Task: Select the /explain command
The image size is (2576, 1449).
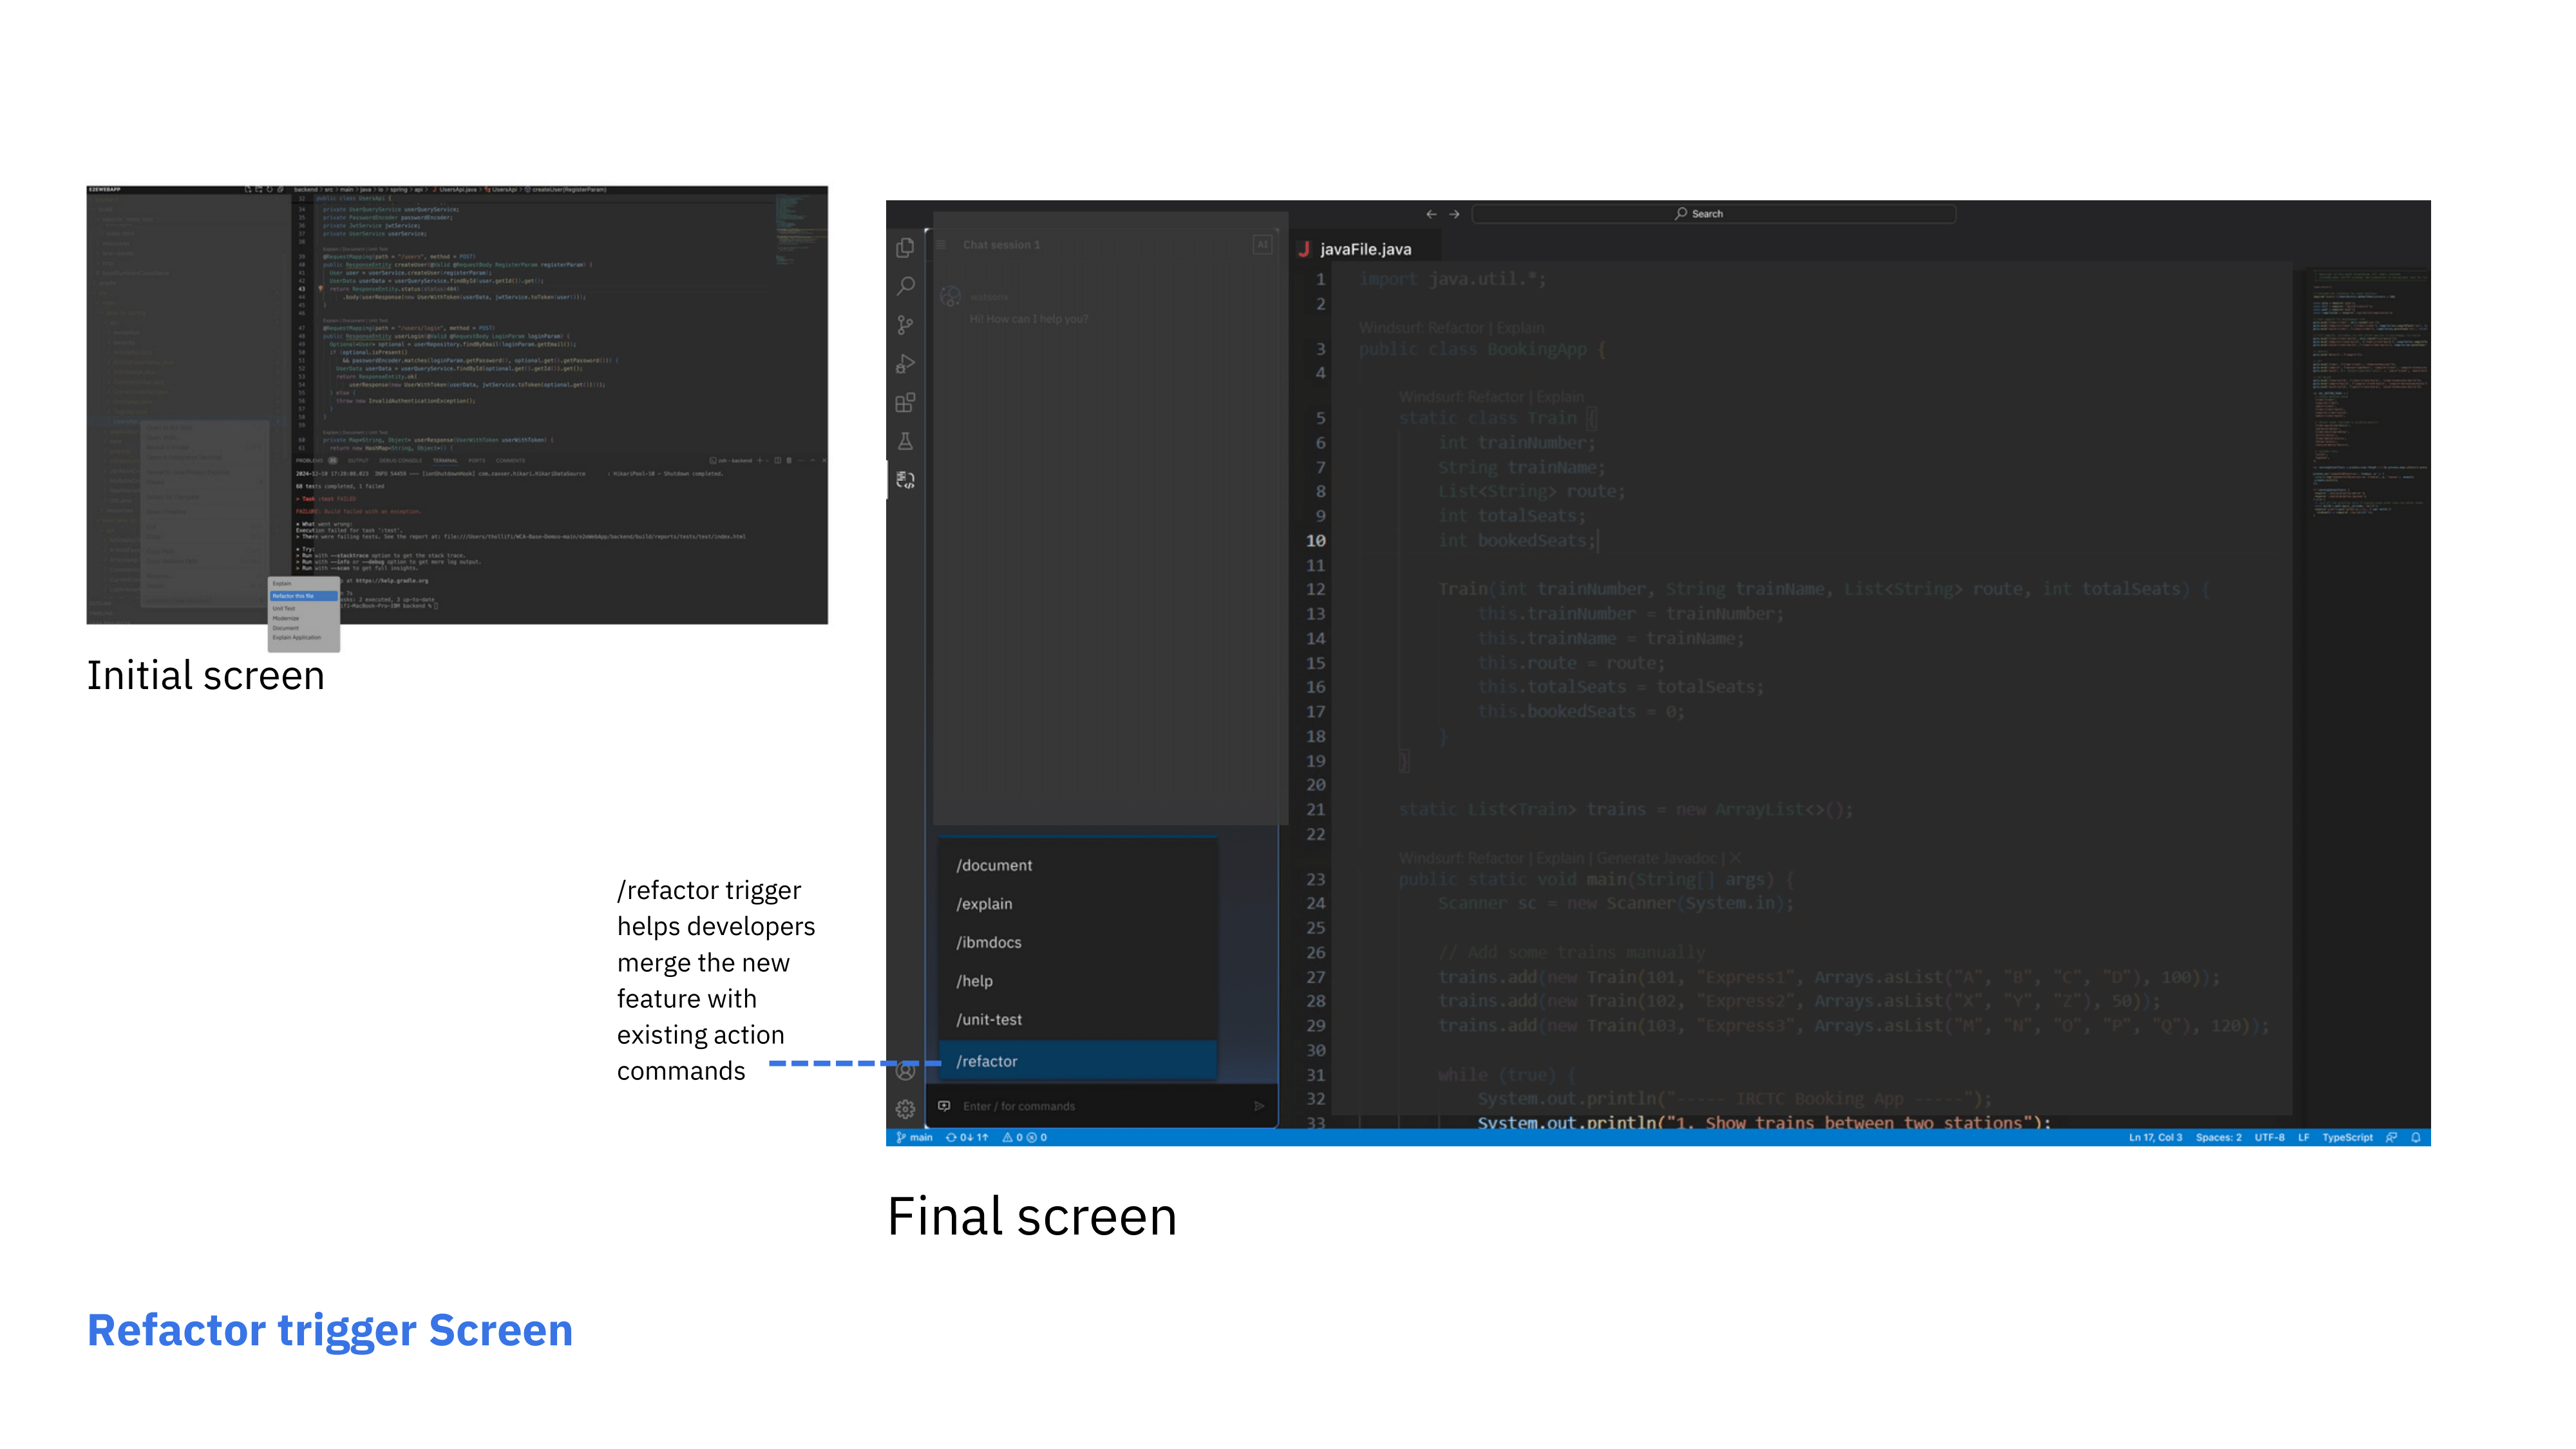Action: (x=1078, y=904)
